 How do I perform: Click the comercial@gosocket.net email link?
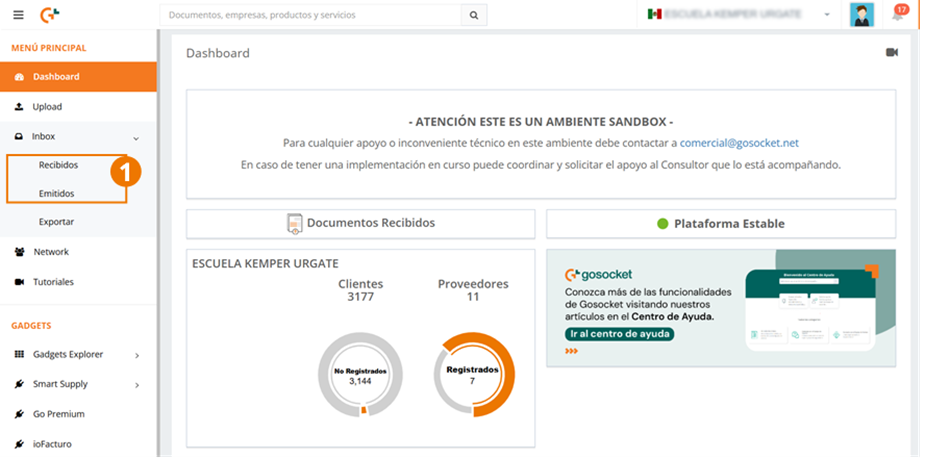(739, 143)
